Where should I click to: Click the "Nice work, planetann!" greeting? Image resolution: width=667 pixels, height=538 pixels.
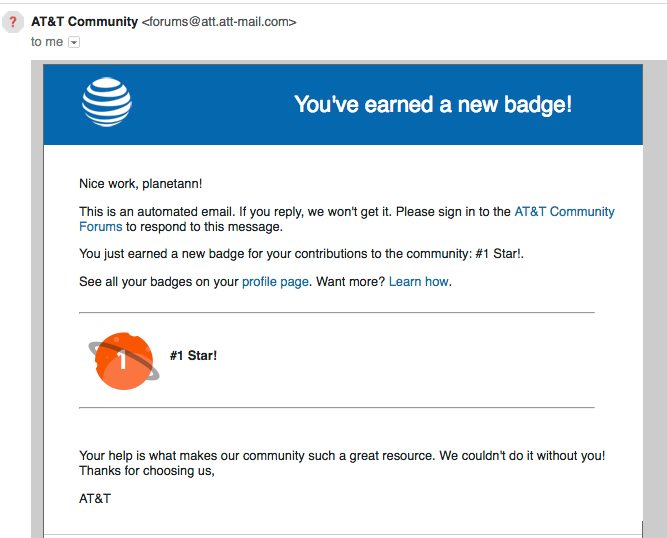[140, 184]
